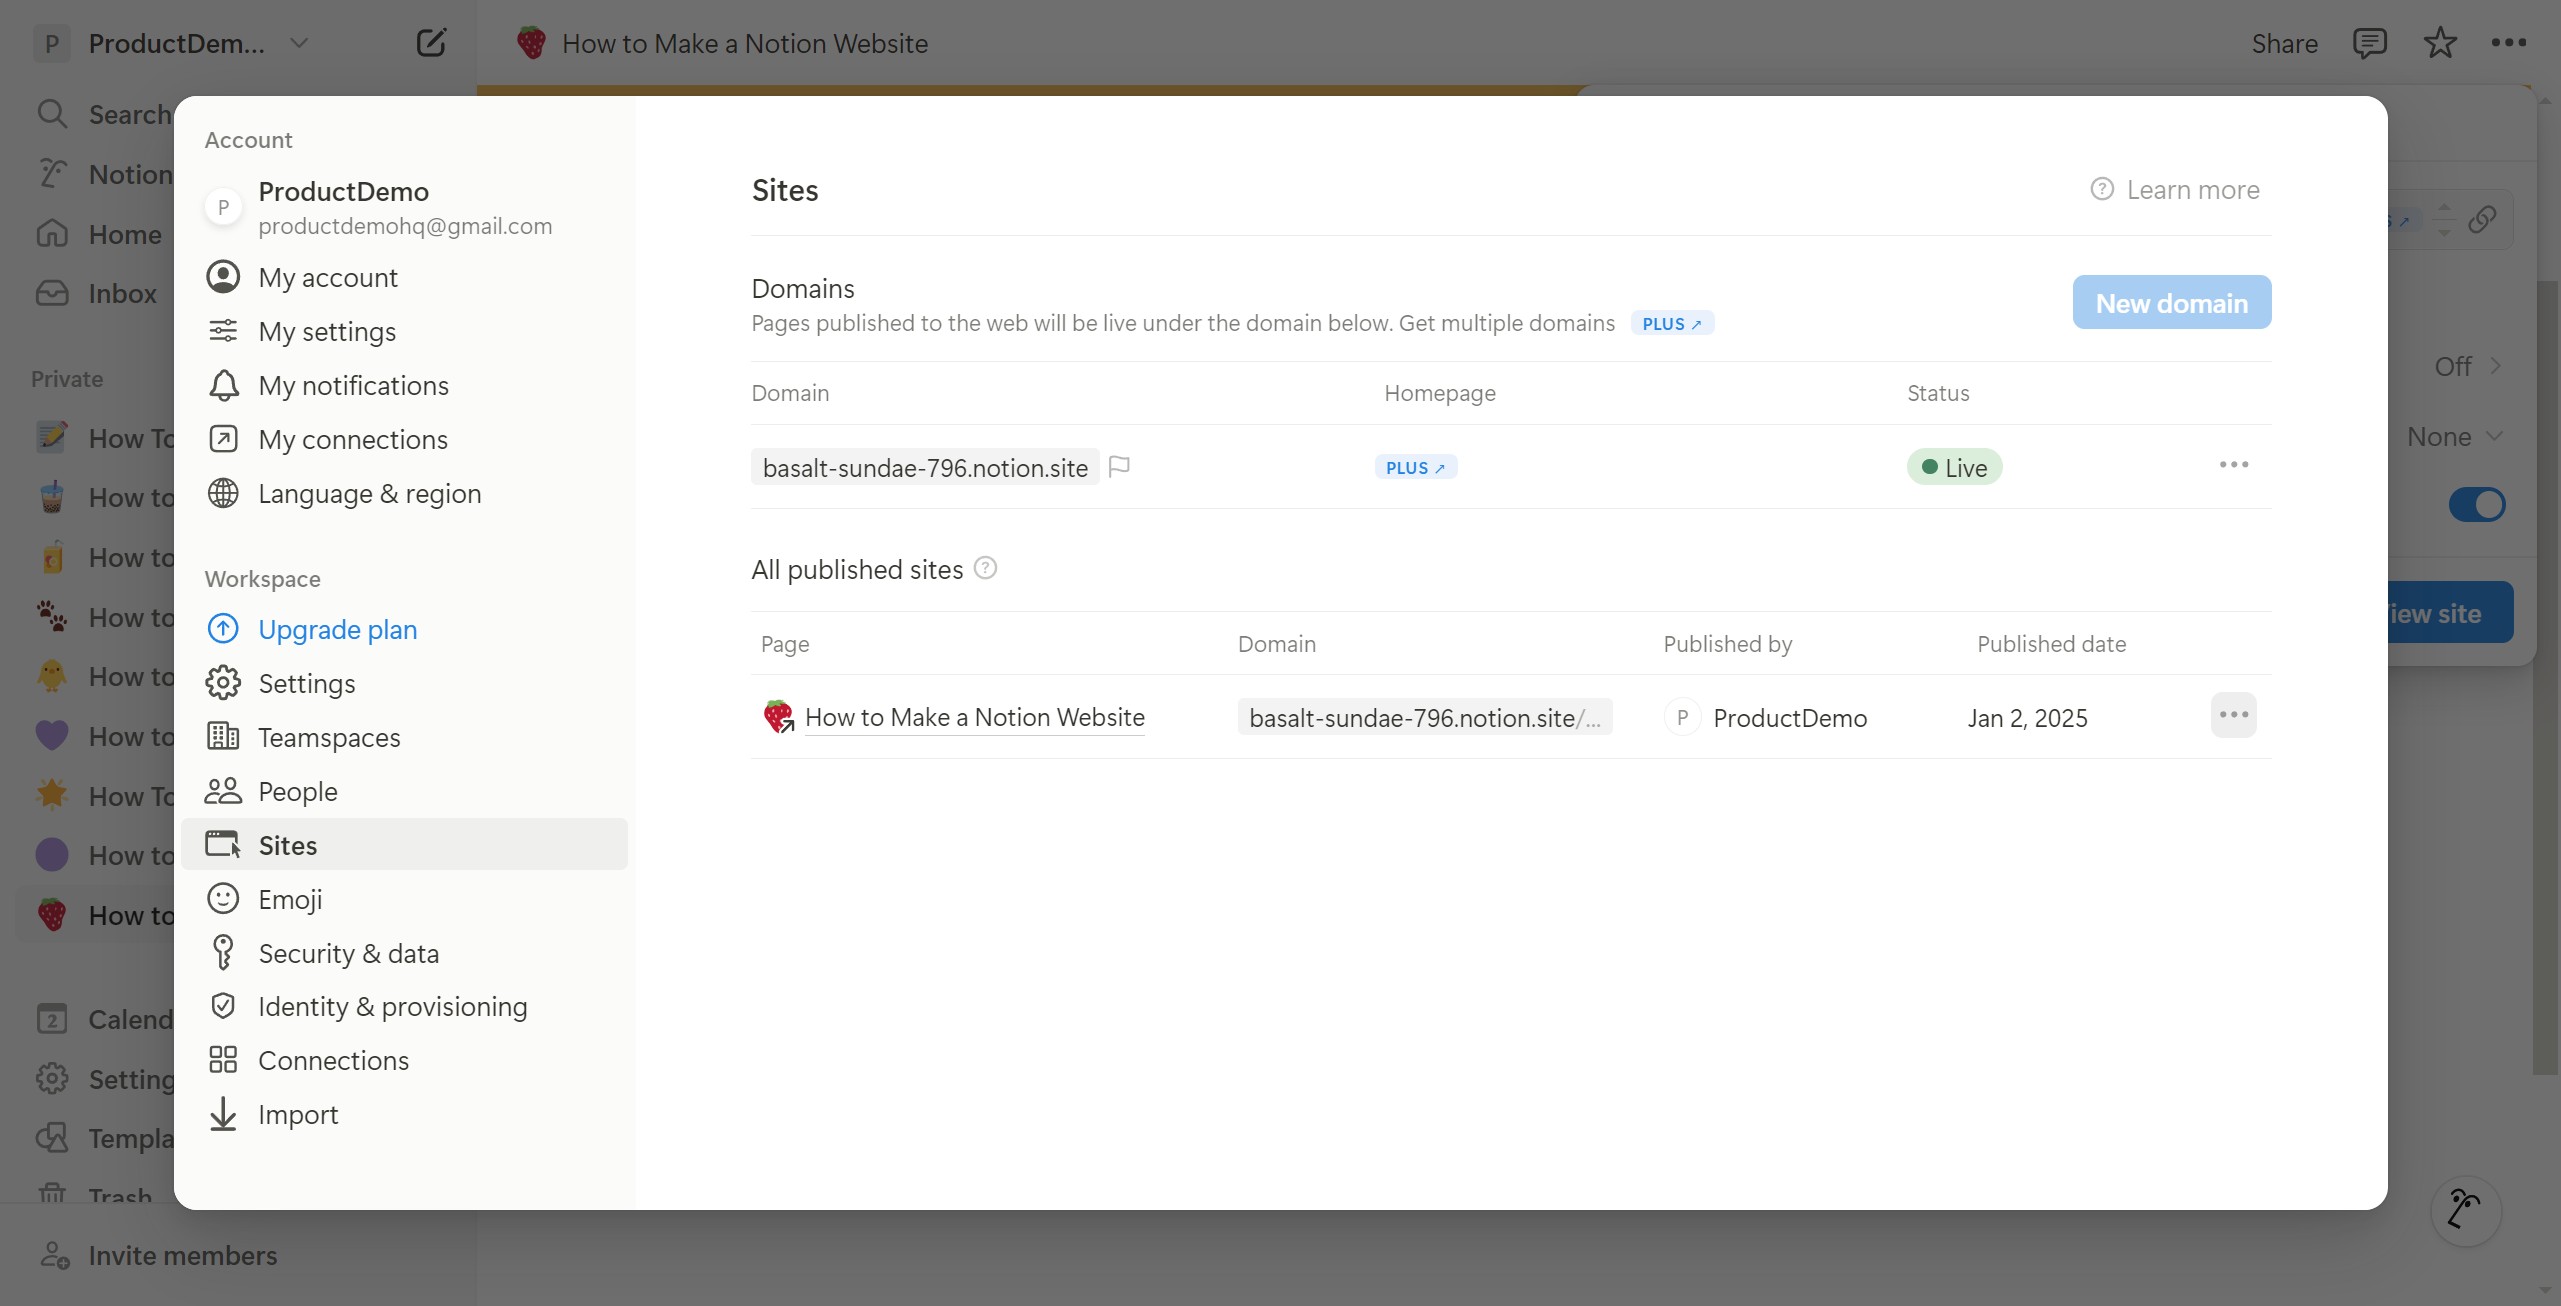Click Search in the left sidebar
2561x1306 pixels.
pyautogui.click(x=103, y=114)
